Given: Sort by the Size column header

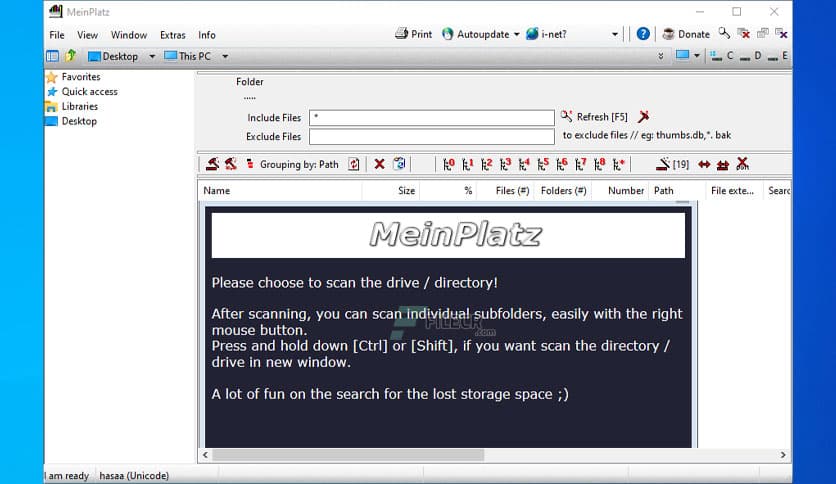Looking at the screenshot, I should (x=391, y=191).
